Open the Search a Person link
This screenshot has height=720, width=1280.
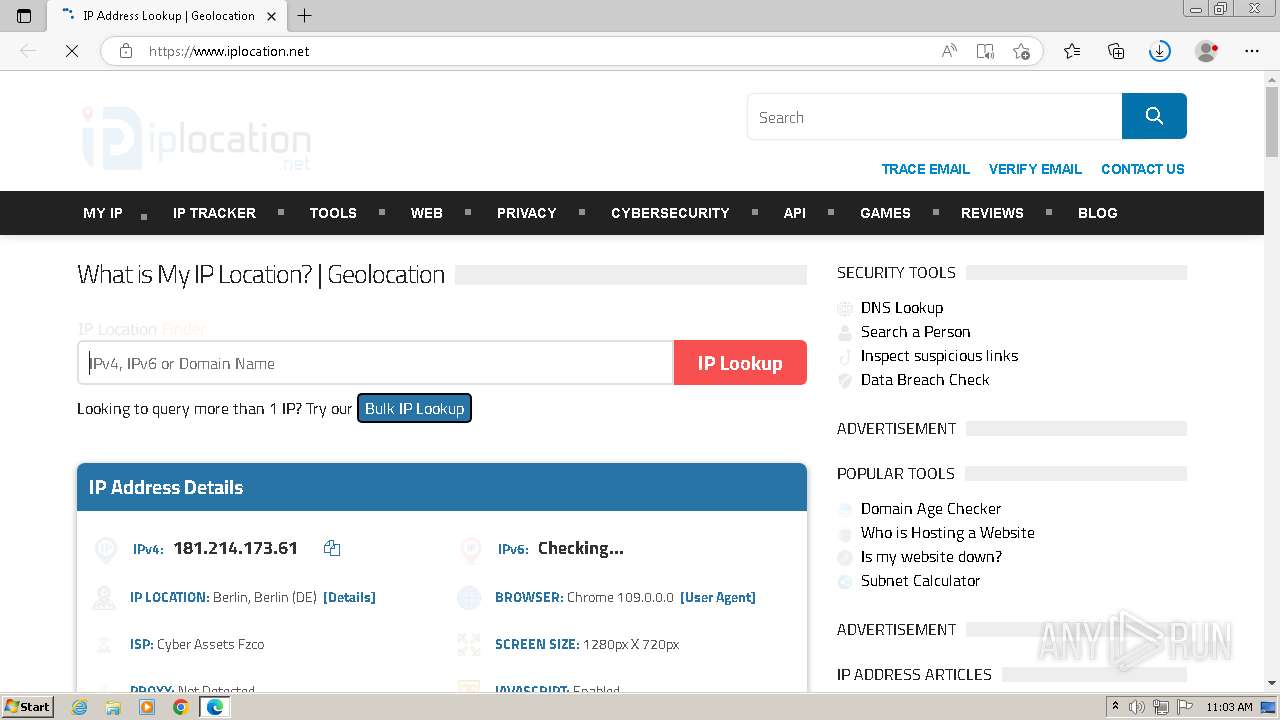click(915, 332)
